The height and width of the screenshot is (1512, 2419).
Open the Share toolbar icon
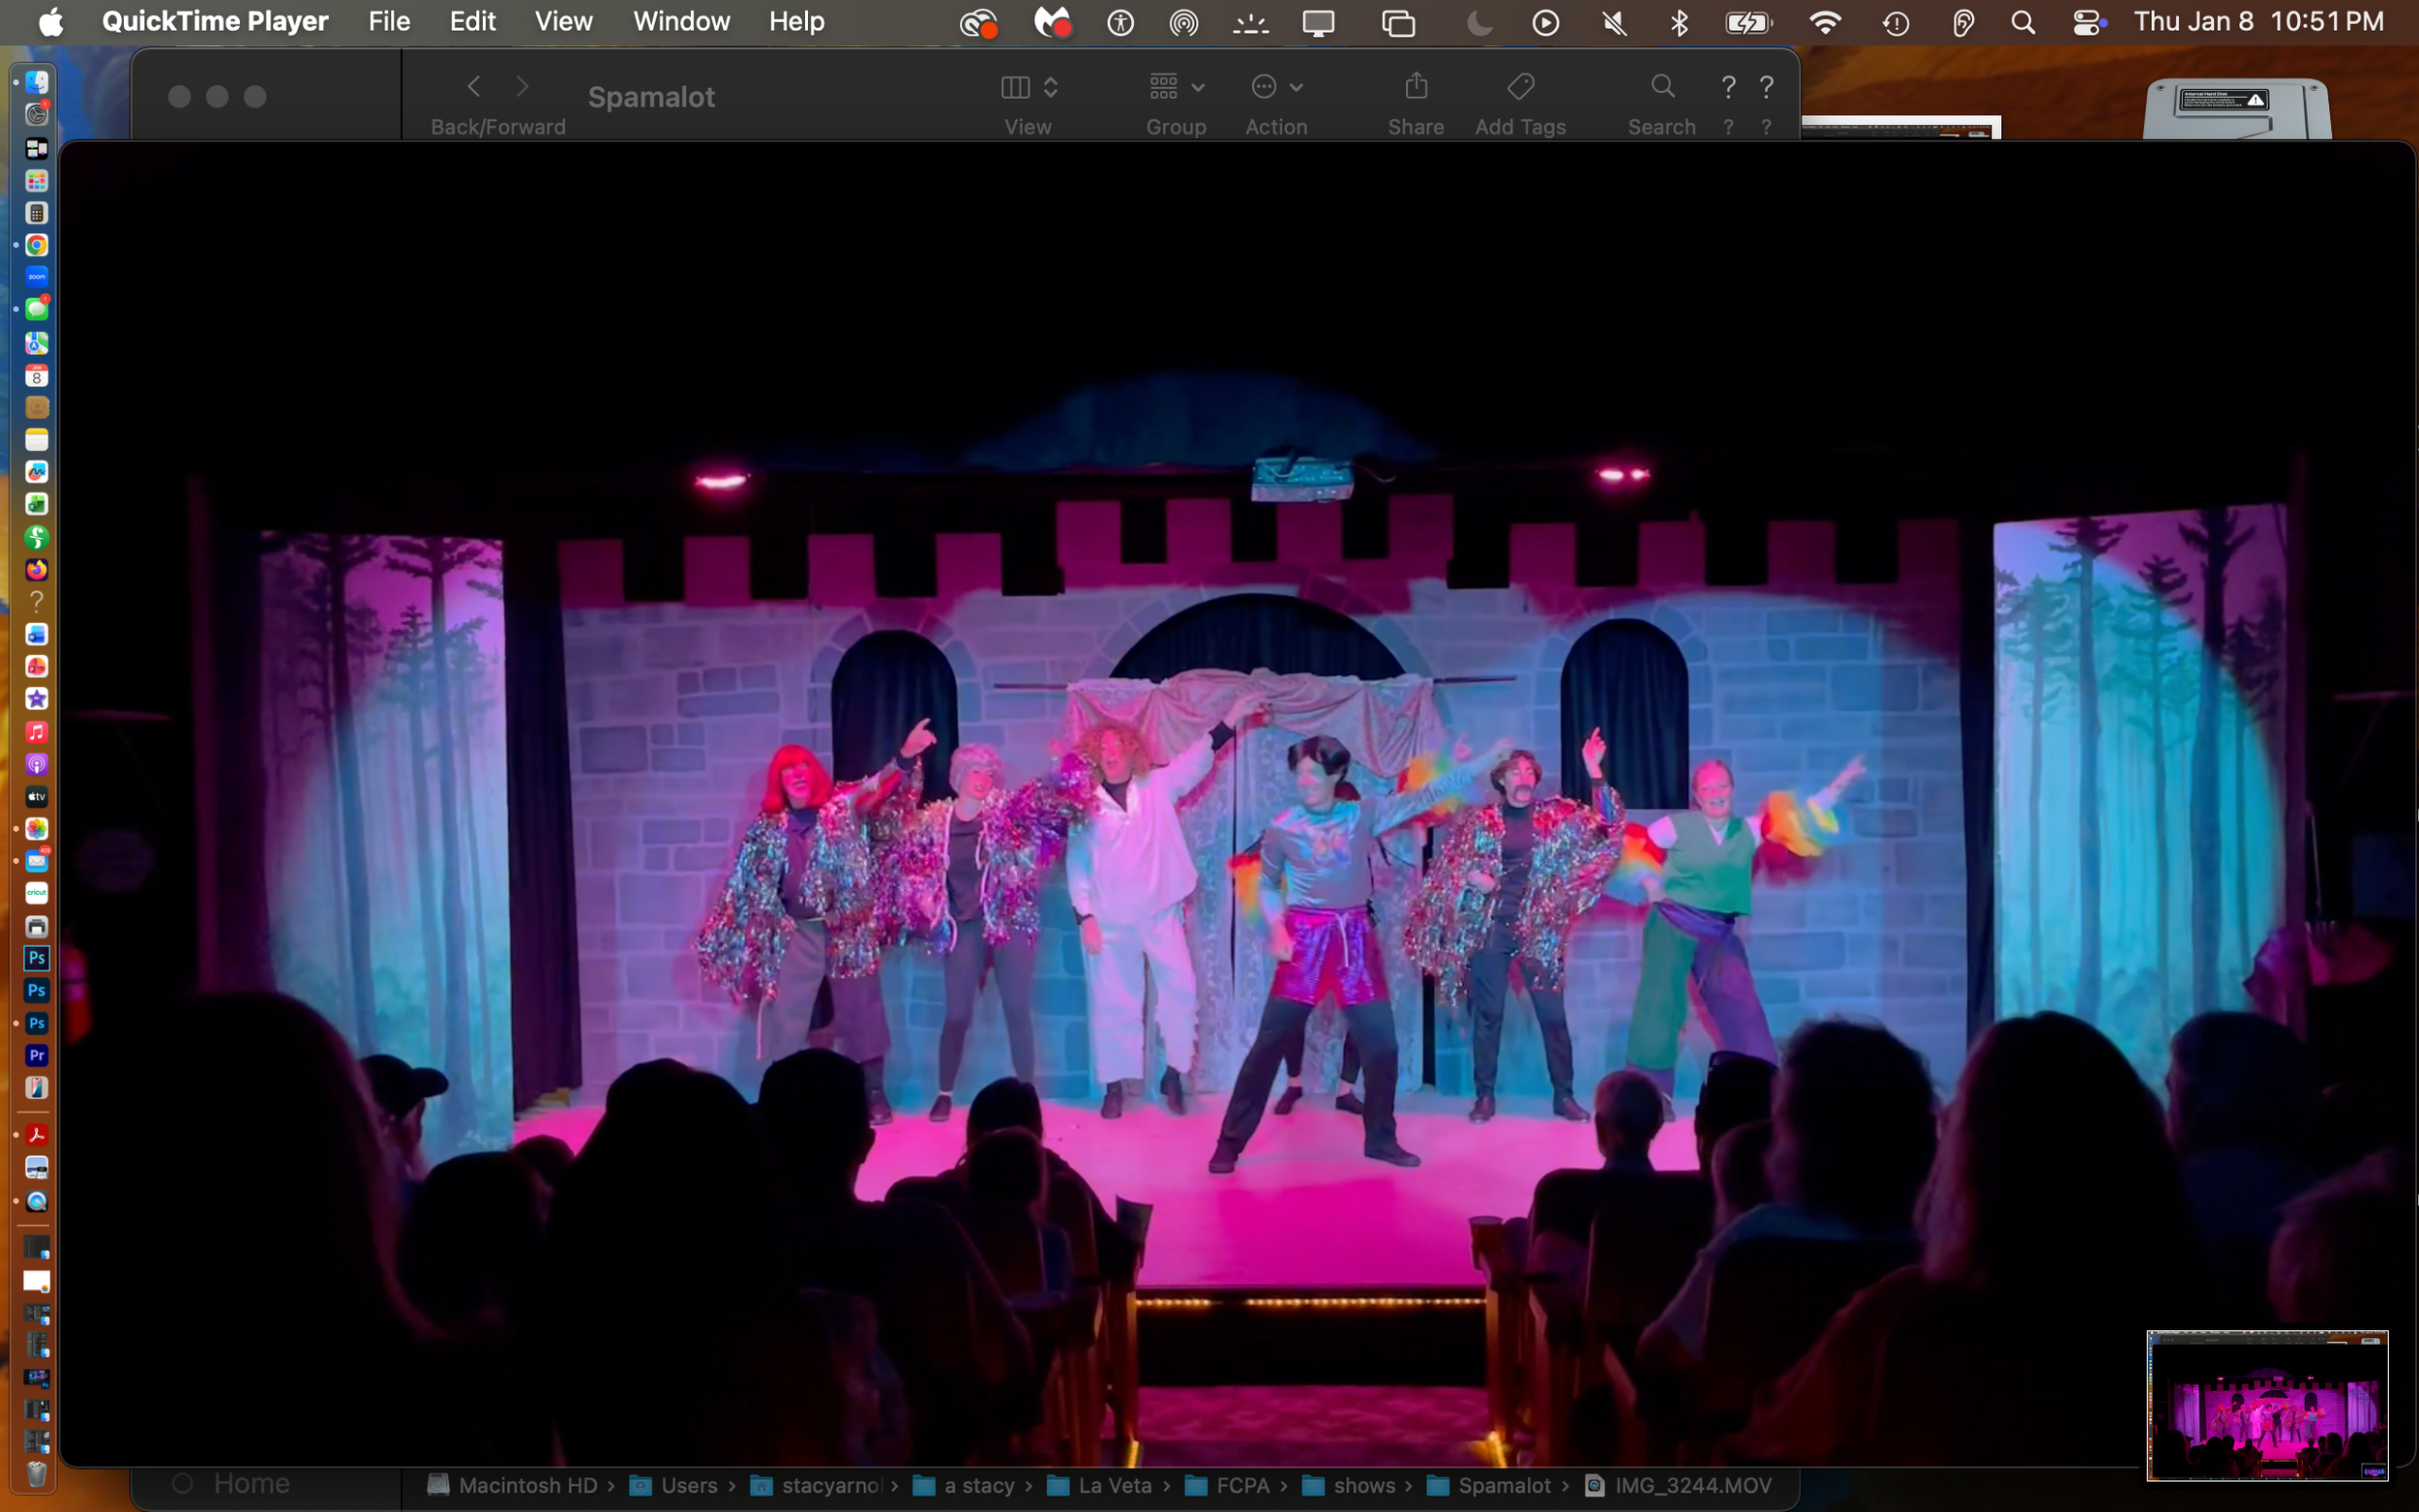coord(1415,87)
